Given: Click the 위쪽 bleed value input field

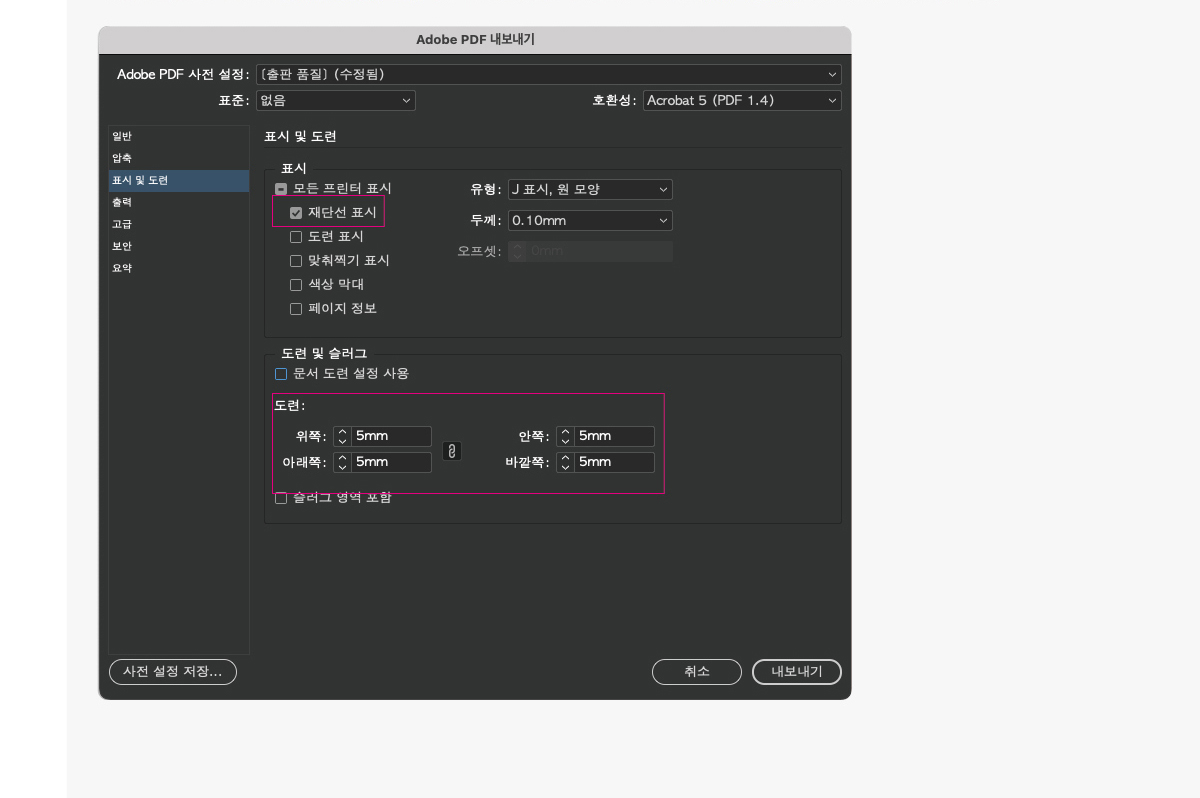Looking at the screenshot, I should [x=391, y=436].
